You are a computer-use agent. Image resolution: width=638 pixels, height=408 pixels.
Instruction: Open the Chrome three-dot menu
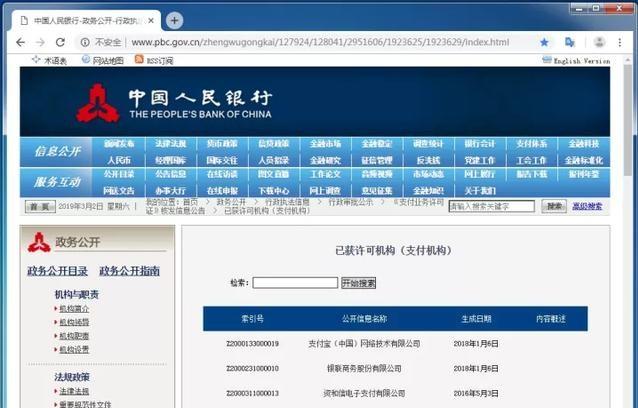click(620, 42)
